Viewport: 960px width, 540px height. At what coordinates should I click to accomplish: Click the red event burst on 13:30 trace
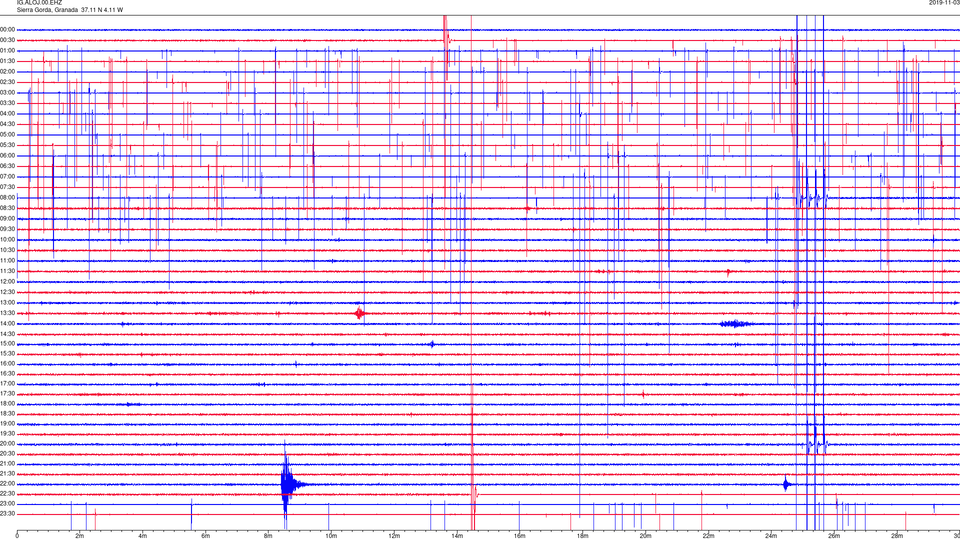(x=359, y=313)
